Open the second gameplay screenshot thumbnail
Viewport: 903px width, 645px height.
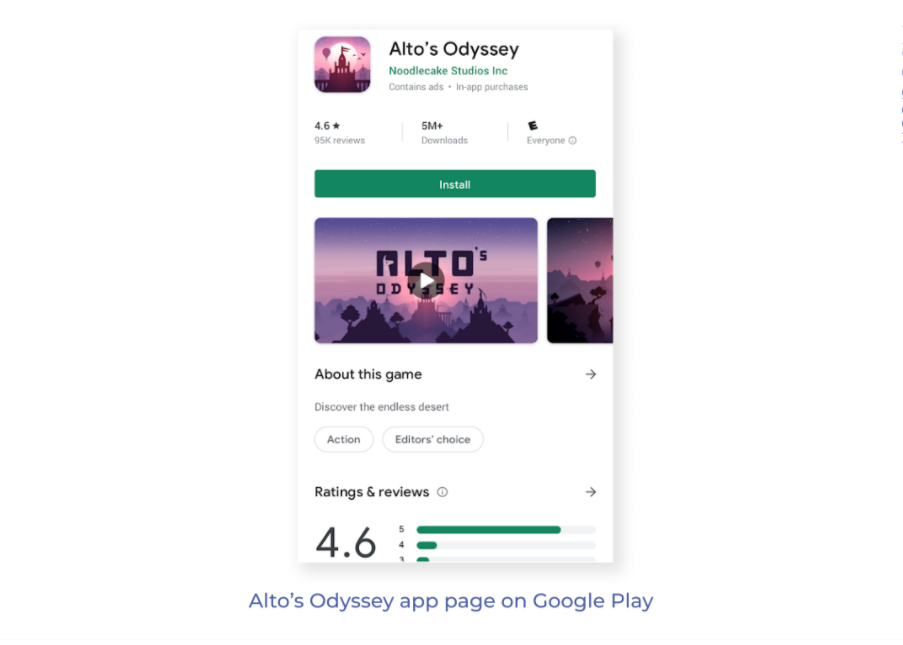point(580,280)
